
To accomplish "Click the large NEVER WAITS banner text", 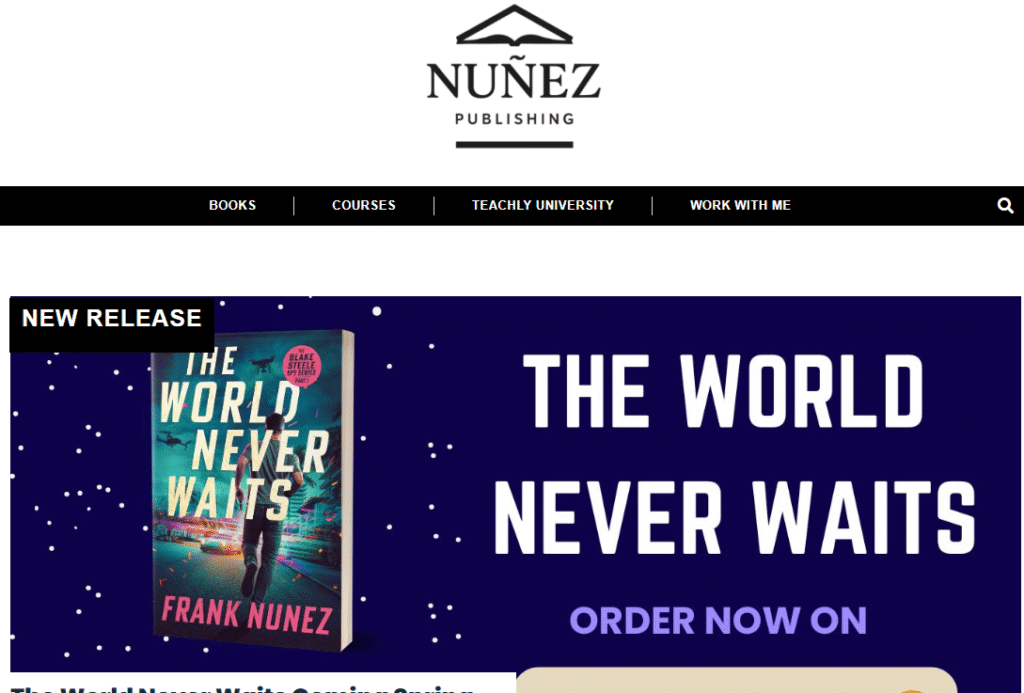I will pyautogui.click(x=735, y=517).
